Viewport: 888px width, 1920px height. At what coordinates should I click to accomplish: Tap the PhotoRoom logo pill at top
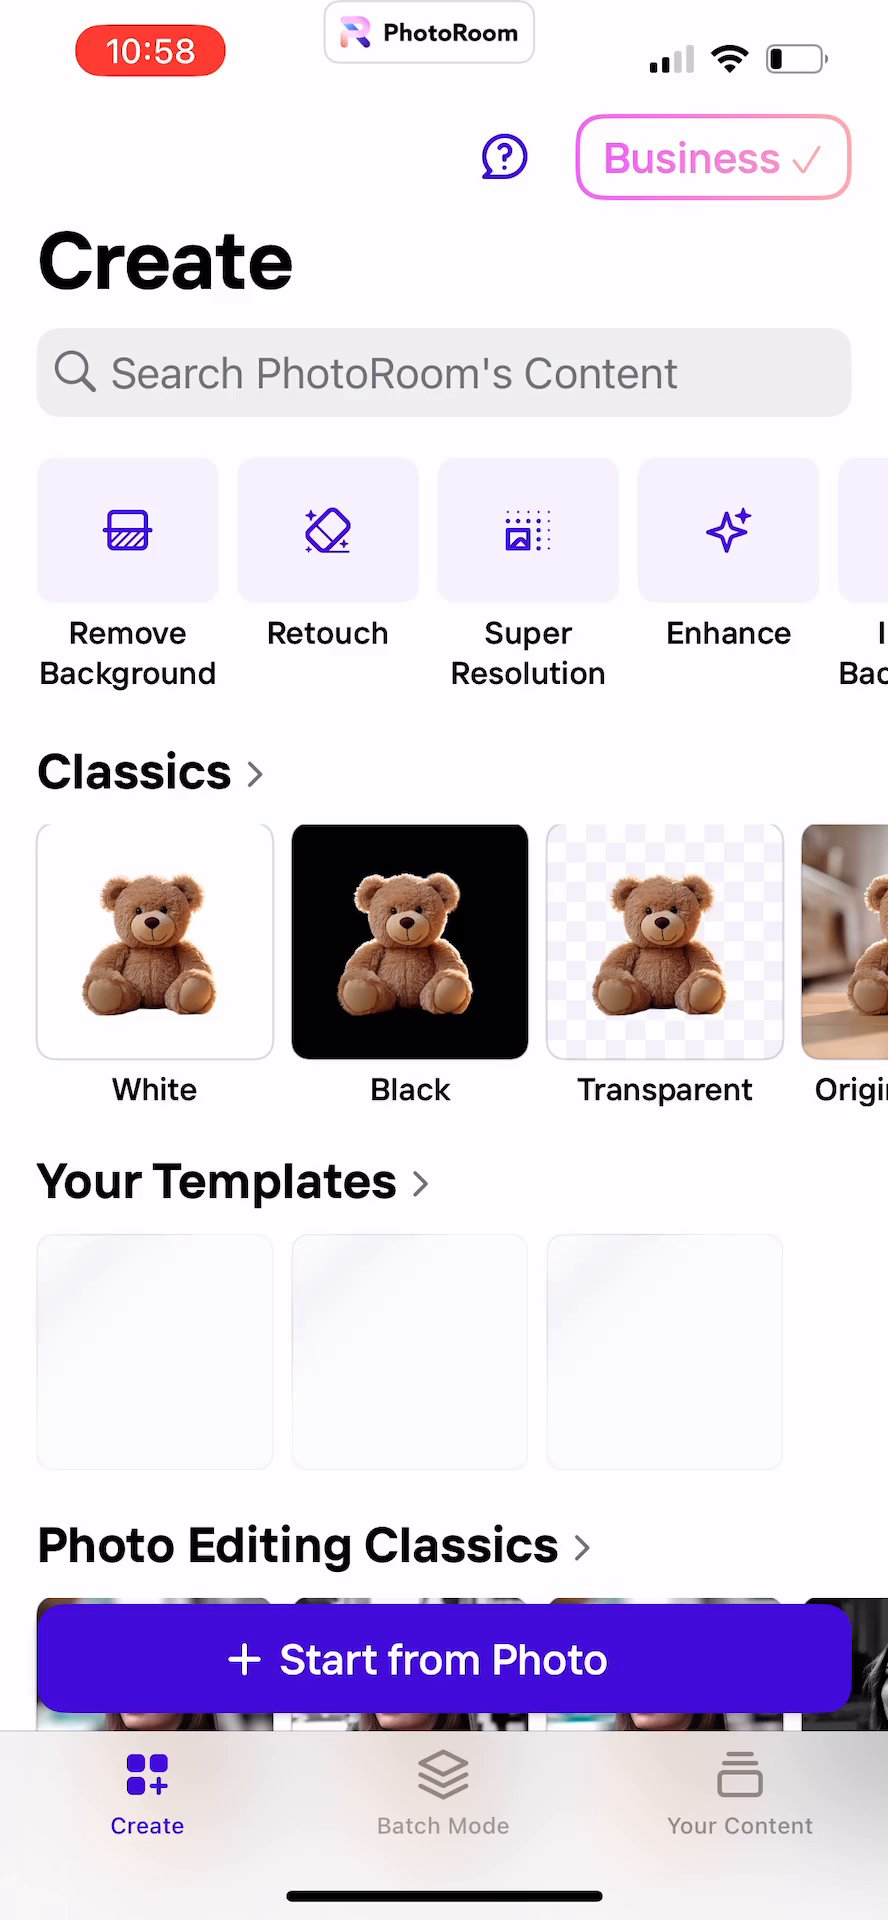[x=429, y=33]
